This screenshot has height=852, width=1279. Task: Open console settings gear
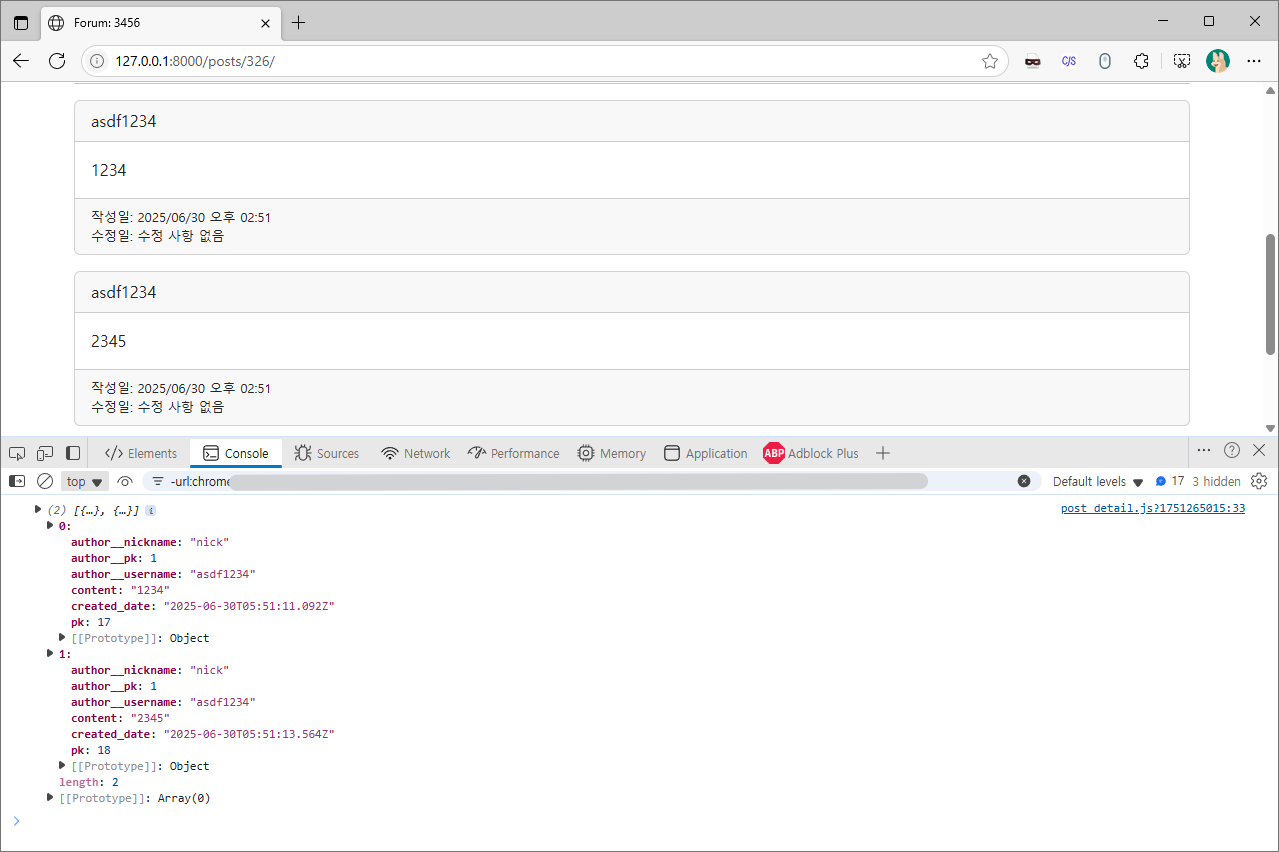coord(1259,481)
